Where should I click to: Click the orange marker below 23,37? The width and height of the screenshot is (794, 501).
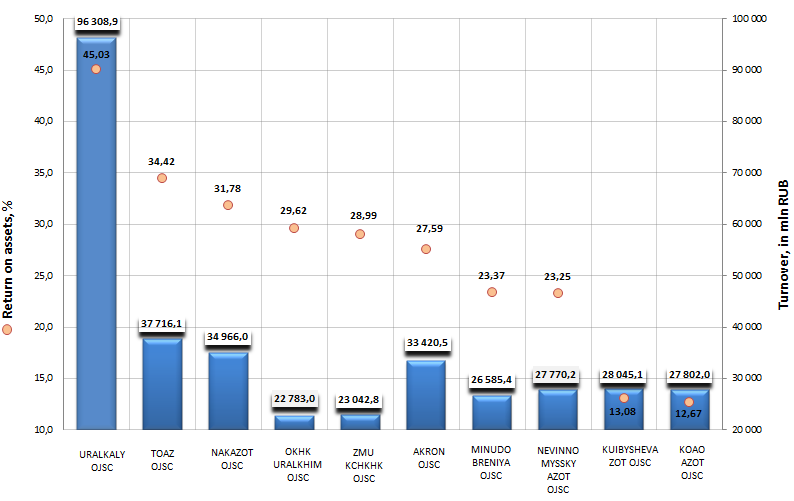[x=492, y=292]
